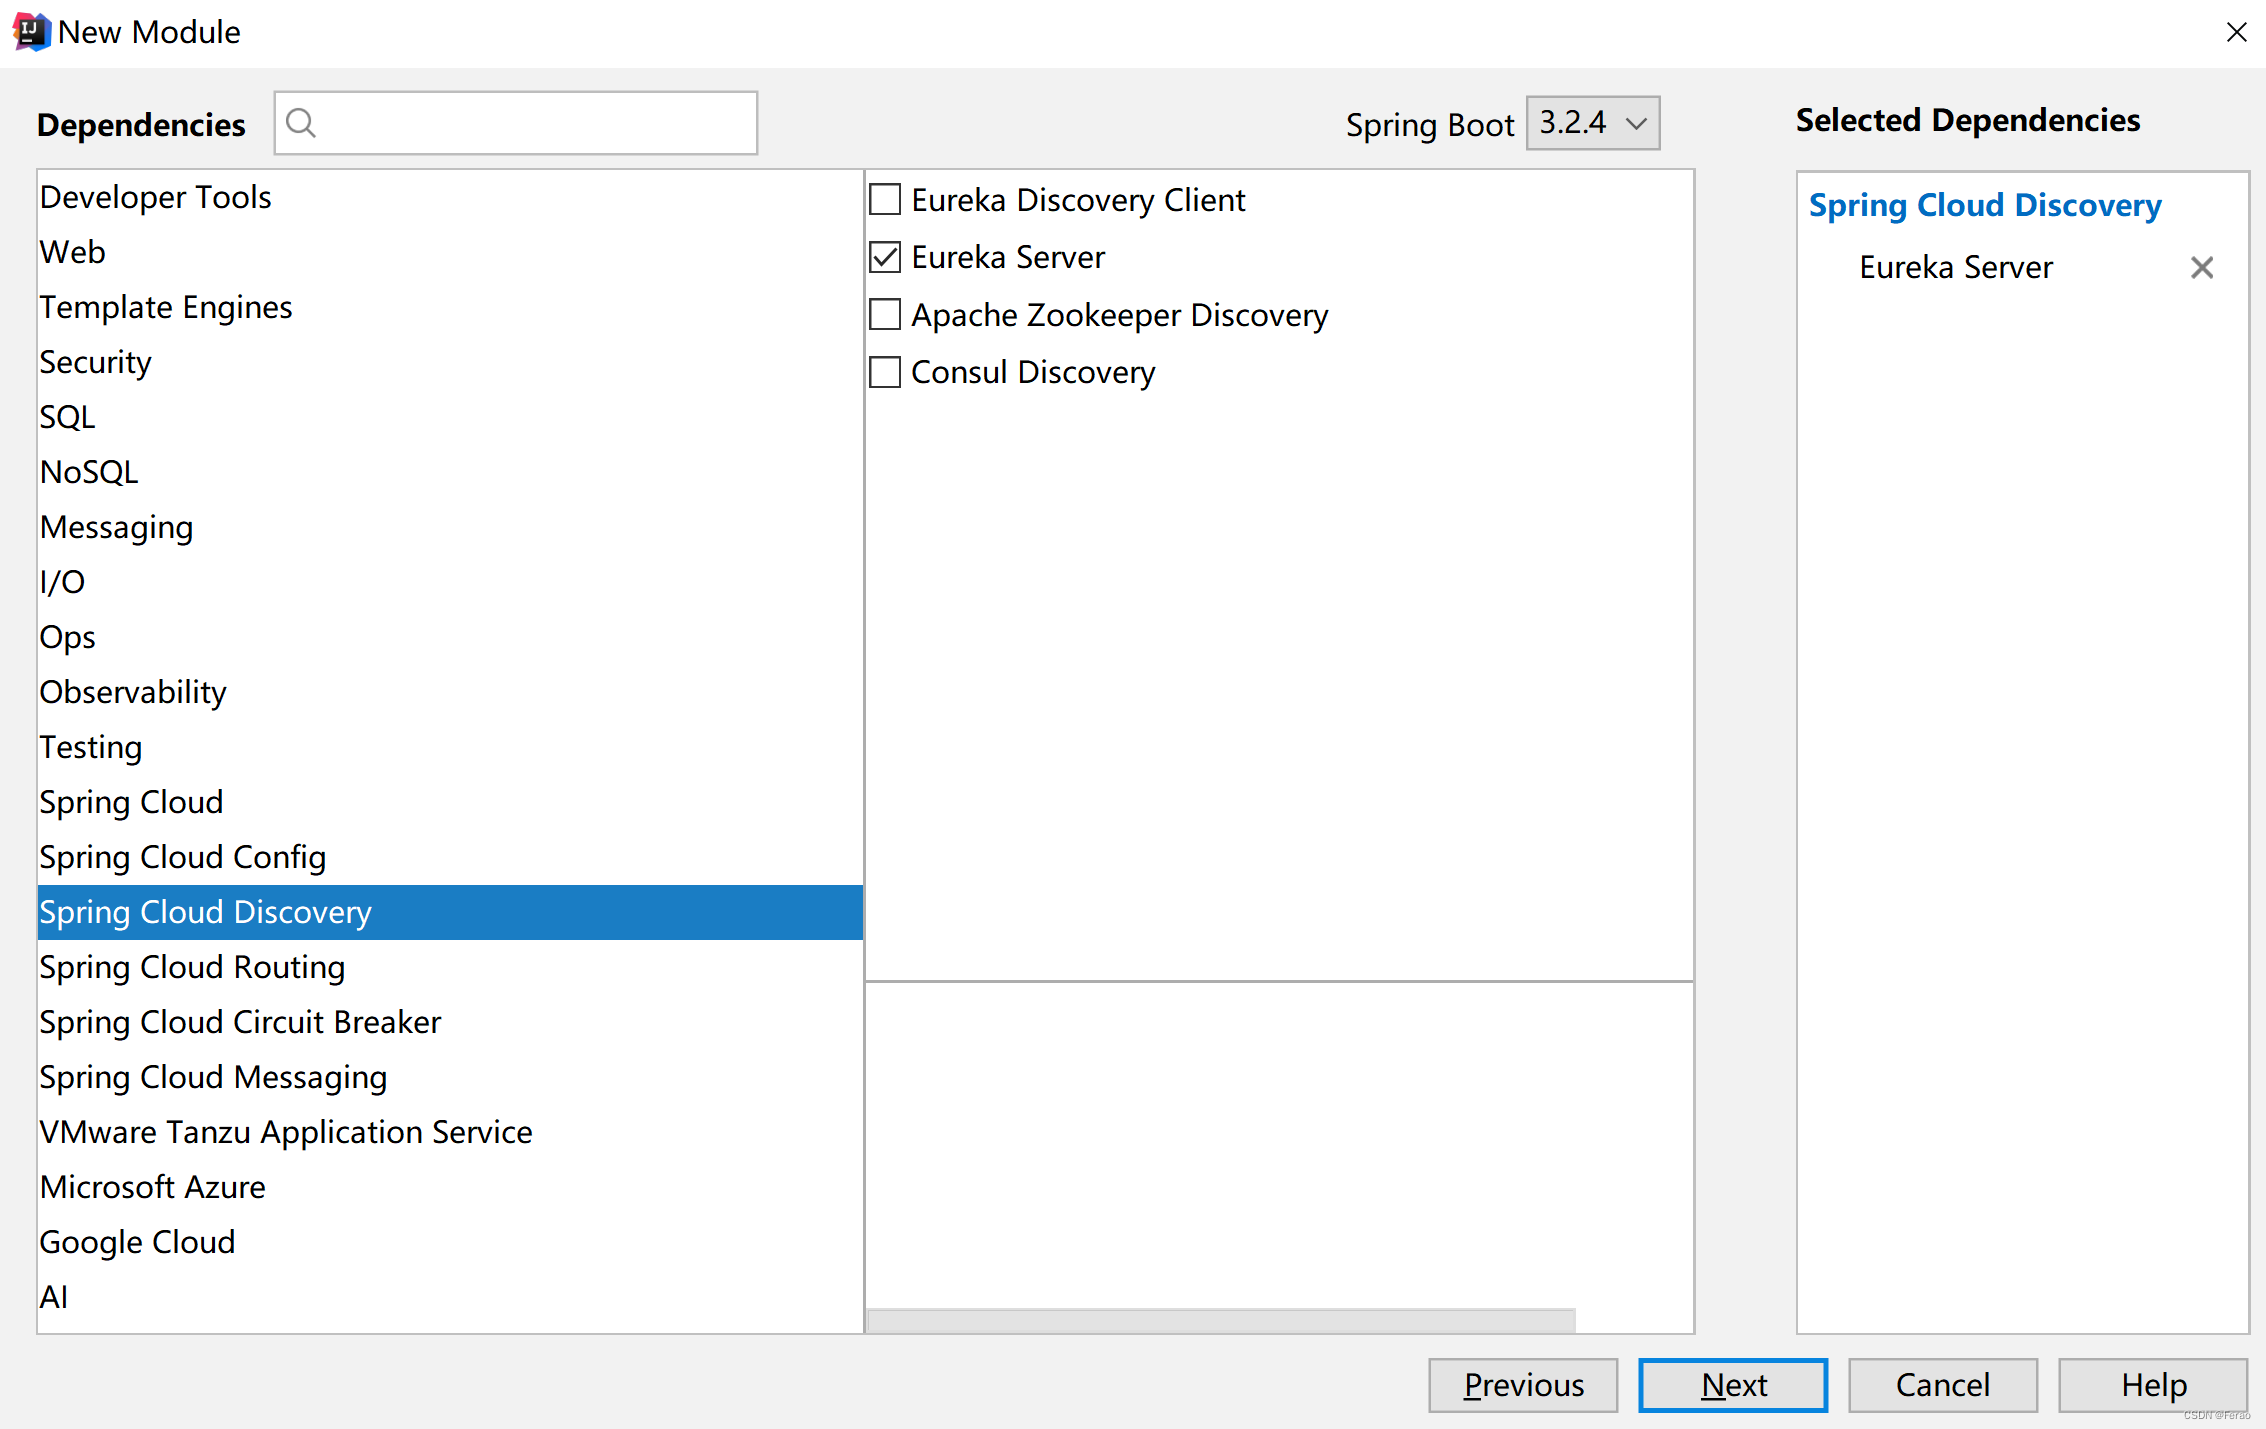
Task: Open the Spring Boot version dropdown
Action: tap(1593, 123)
